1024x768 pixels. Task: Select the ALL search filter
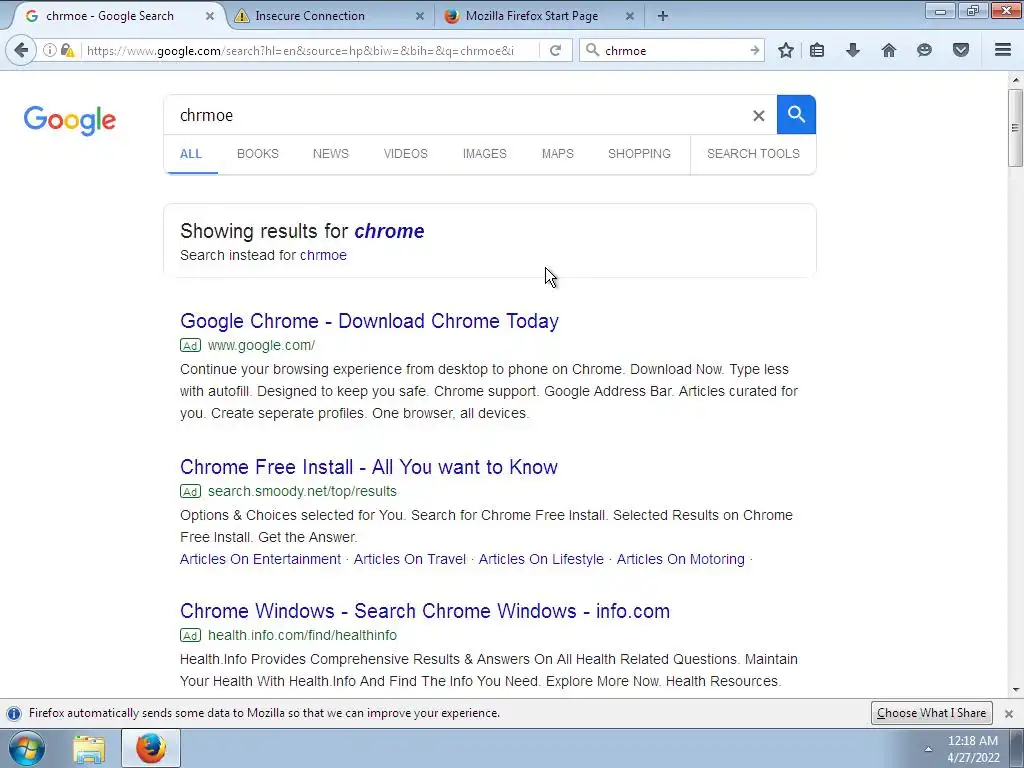pyautogui.click(x=191, y=154)
